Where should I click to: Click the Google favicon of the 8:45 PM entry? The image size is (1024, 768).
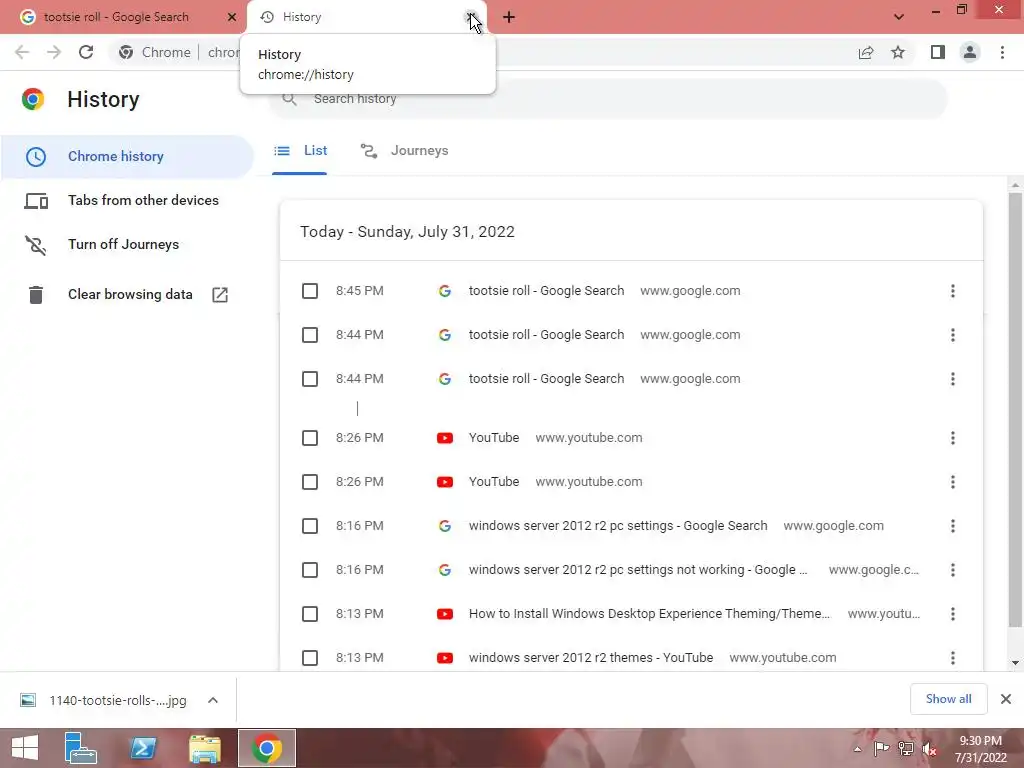pyautogui.click(x=445, y=291)
